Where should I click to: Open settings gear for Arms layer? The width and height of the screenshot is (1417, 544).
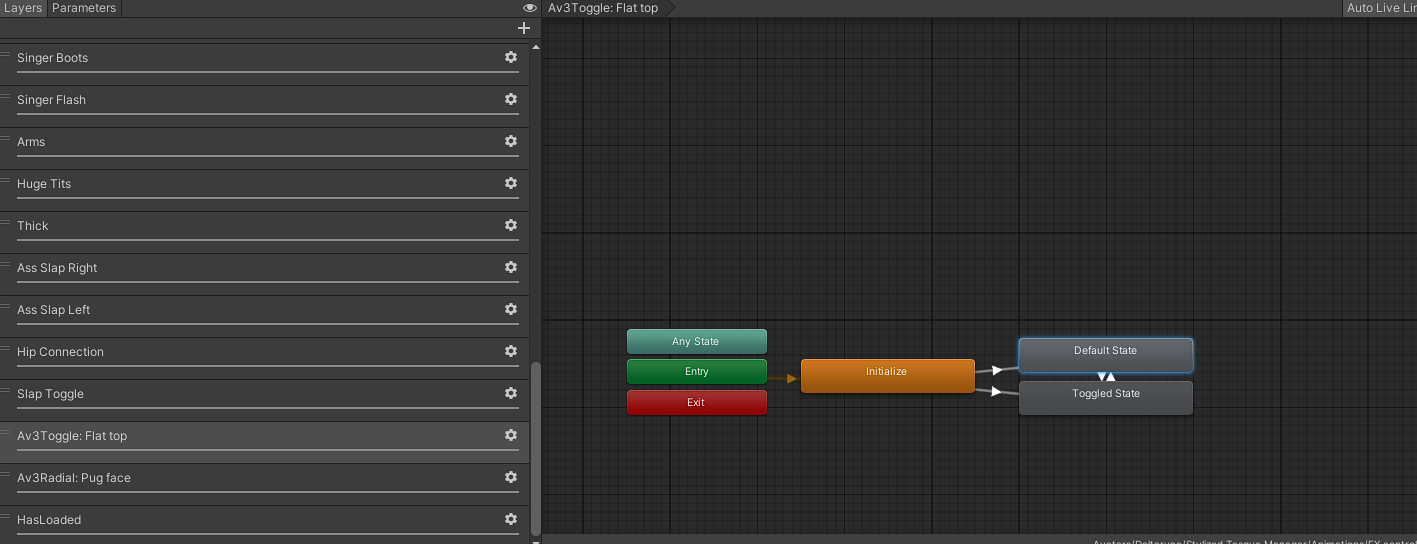click(511, 141)
